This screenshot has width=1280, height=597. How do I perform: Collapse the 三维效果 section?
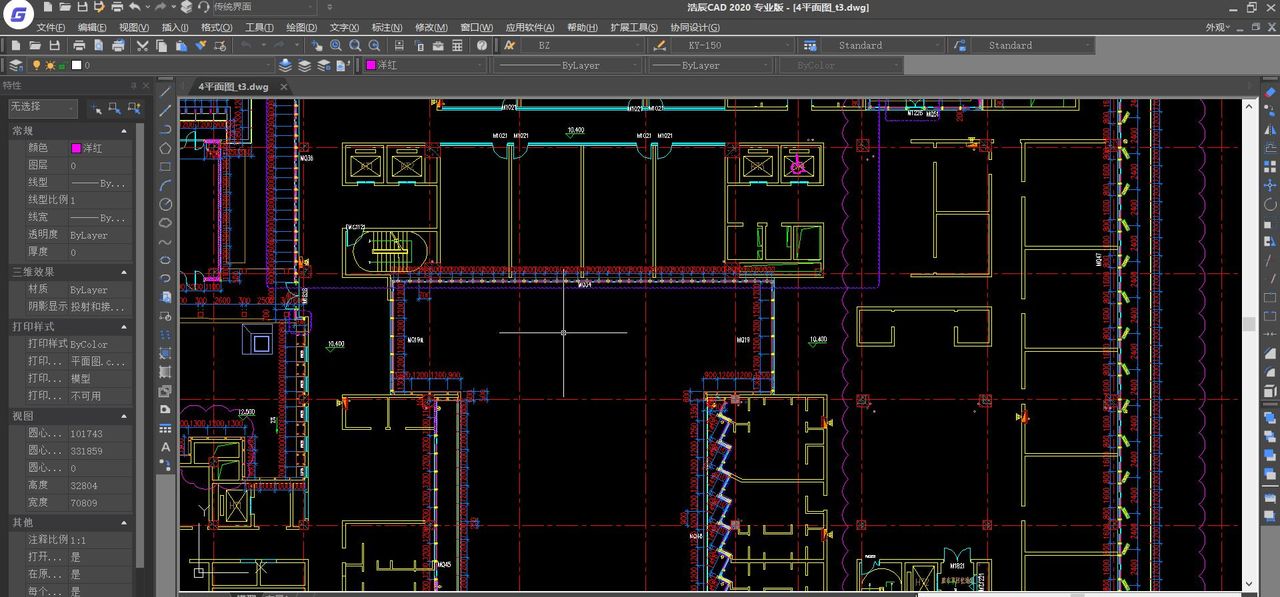point(124,272)
